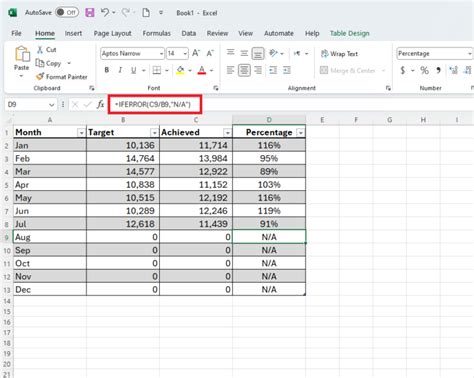The width and height of the screenshot is (474, 378).
Task: Open the Customize Quick Access Toolbar arrow
Action: [161, 13]
